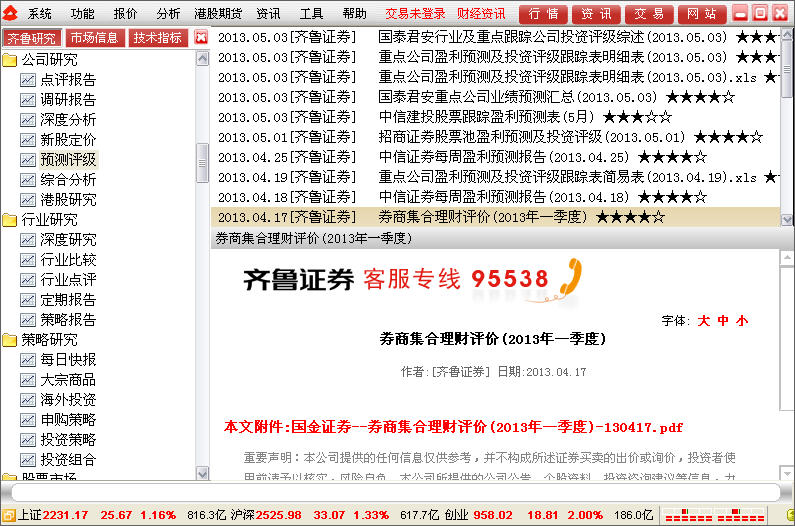
Task: Click the chart icon beside 申购策略
Action: point(28,419)
